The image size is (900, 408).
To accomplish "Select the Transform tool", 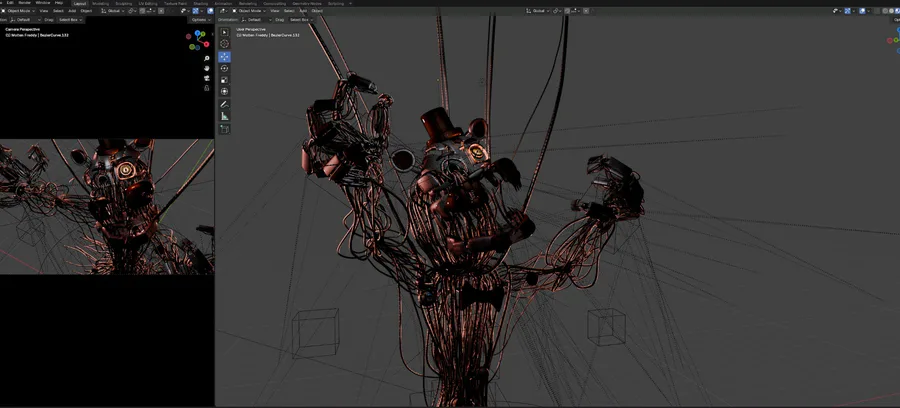I will point(224,91).
